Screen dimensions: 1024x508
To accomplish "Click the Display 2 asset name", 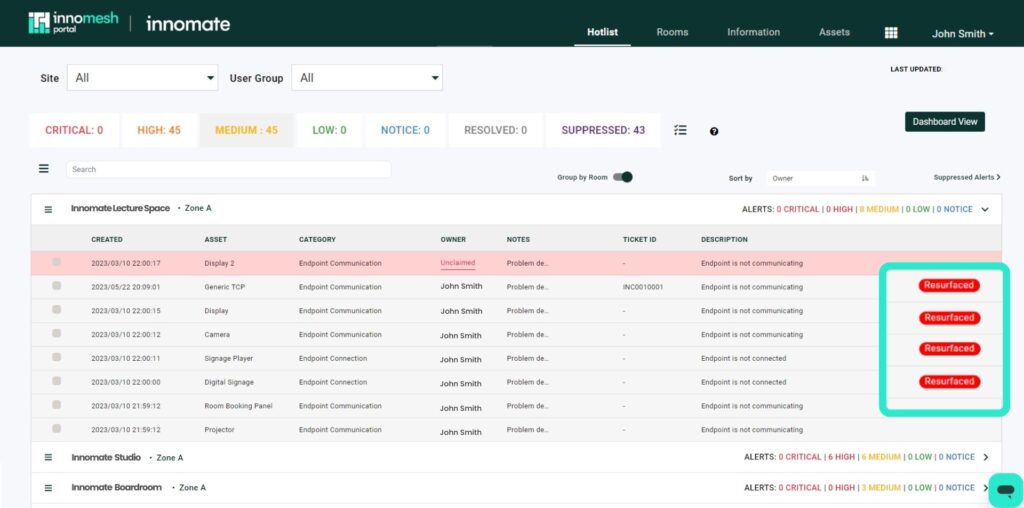I will point(219,263).
